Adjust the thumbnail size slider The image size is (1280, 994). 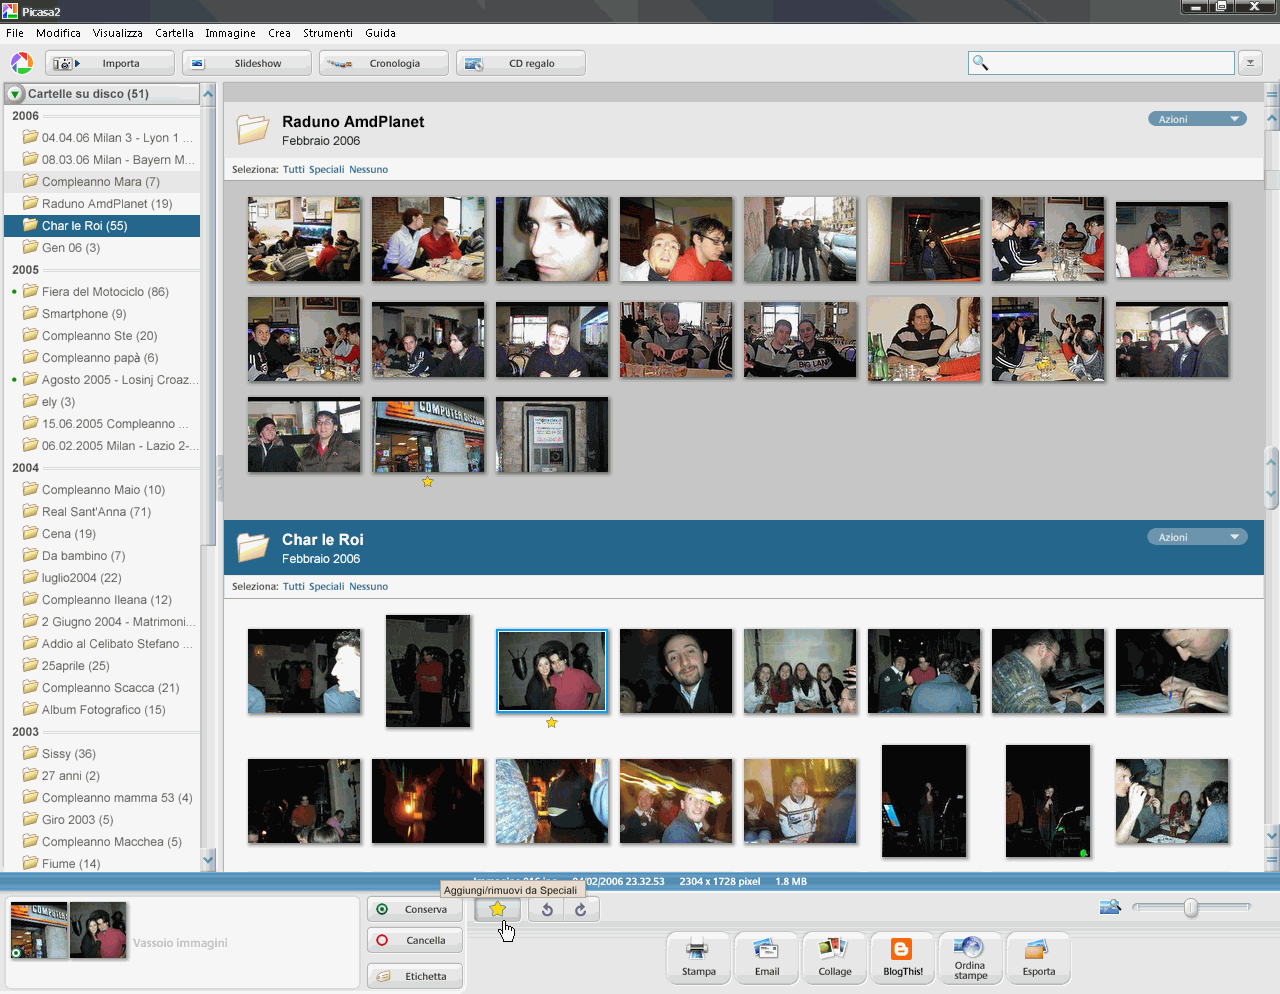1190,907
